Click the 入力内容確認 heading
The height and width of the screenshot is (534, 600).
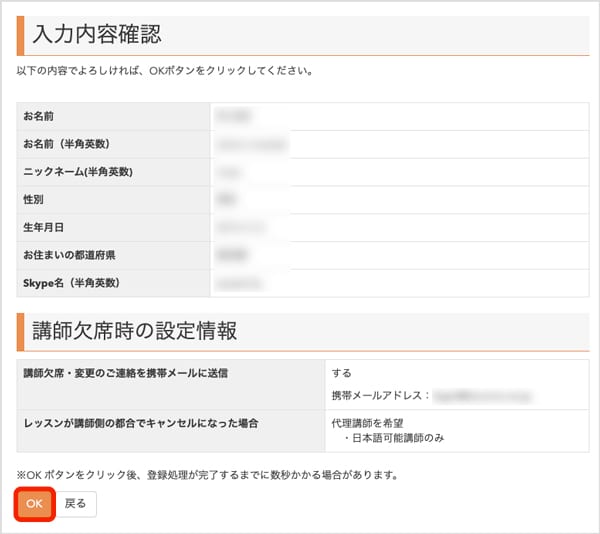97,35
